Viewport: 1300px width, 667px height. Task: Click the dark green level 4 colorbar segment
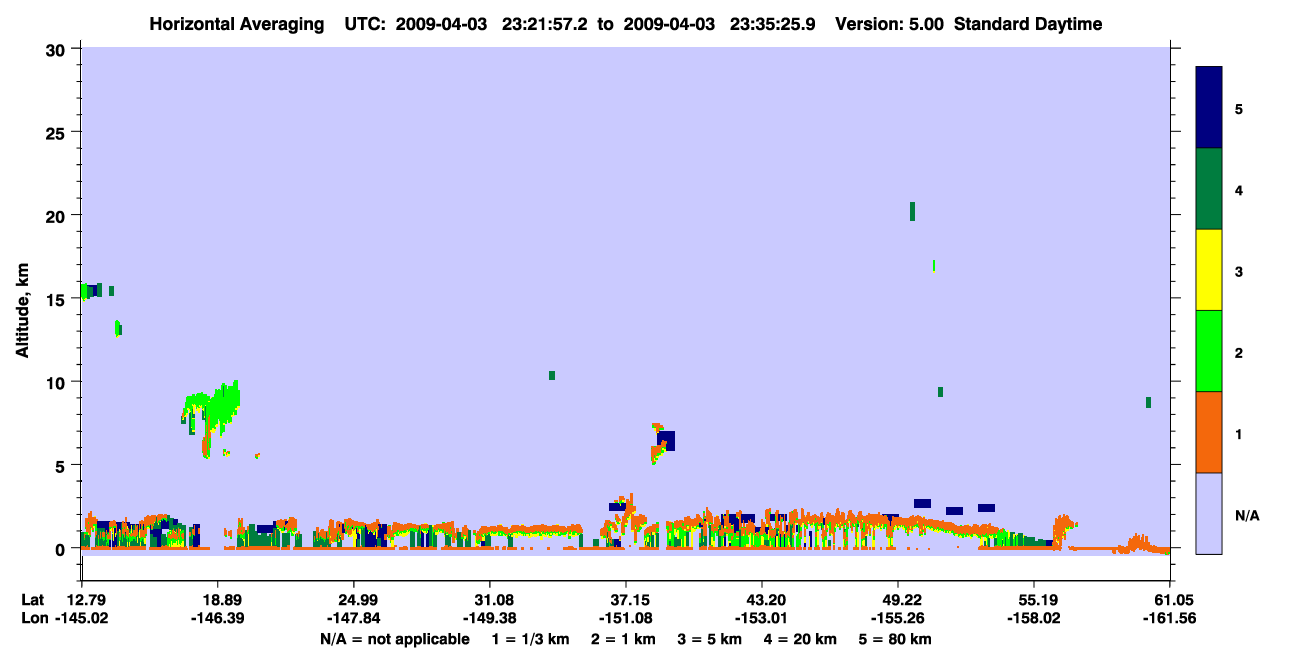coord(1209,189)
